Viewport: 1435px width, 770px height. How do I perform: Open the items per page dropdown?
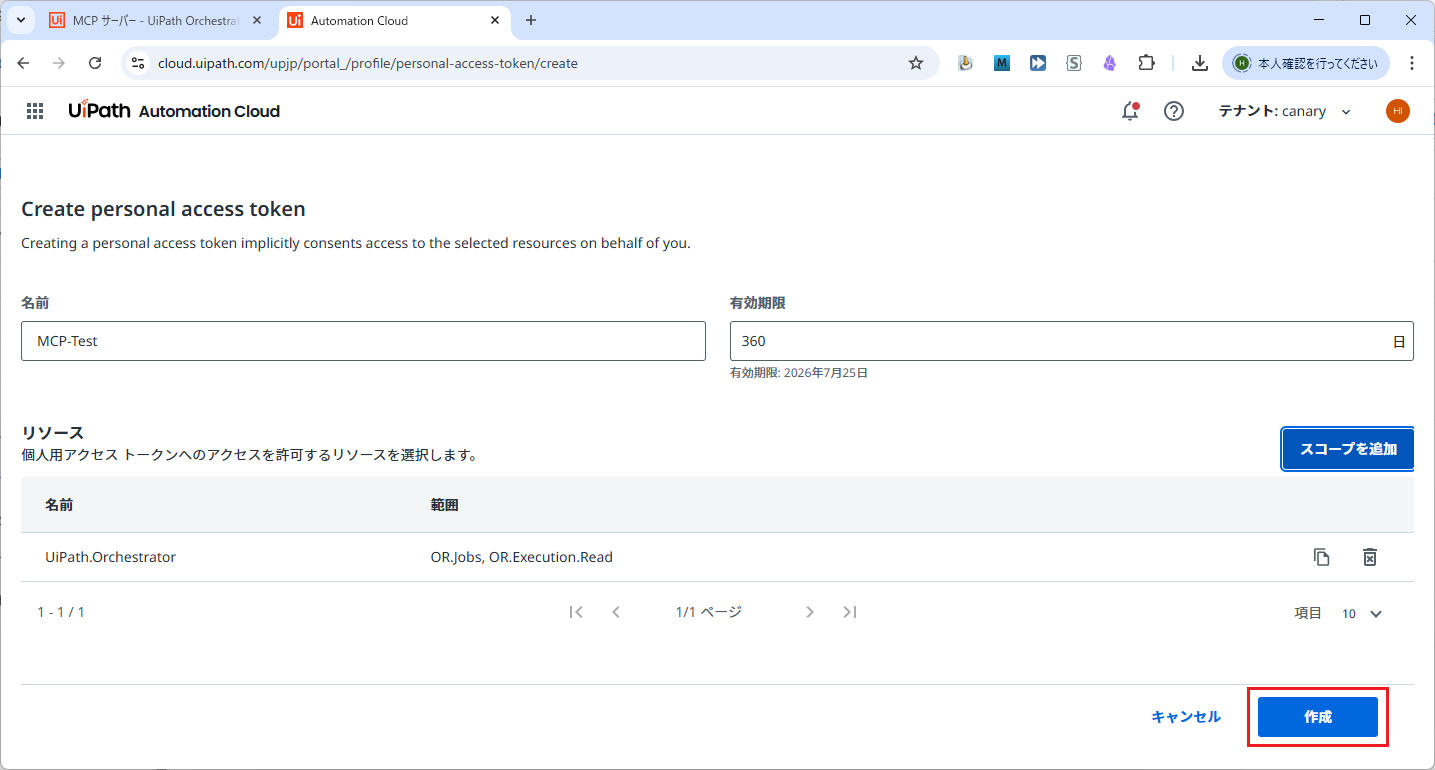1362,614
